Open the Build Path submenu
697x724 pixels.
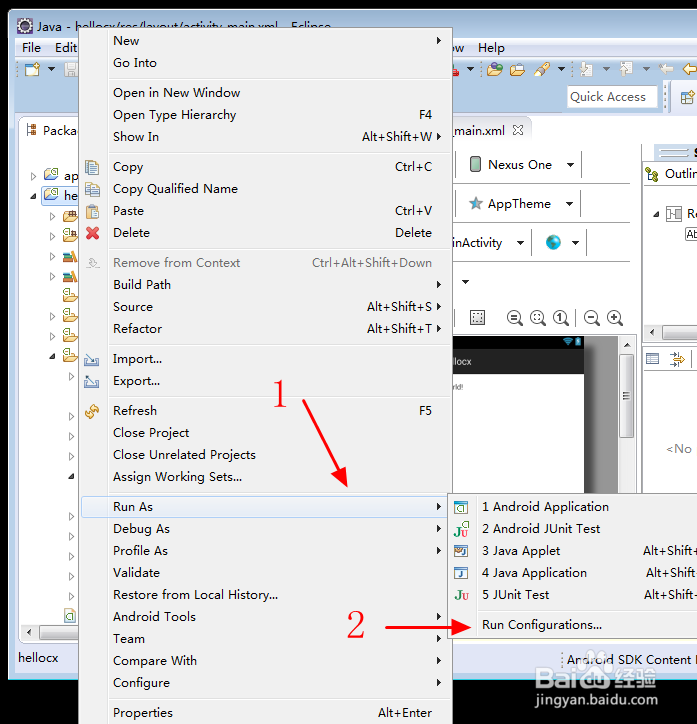[266, 284]
